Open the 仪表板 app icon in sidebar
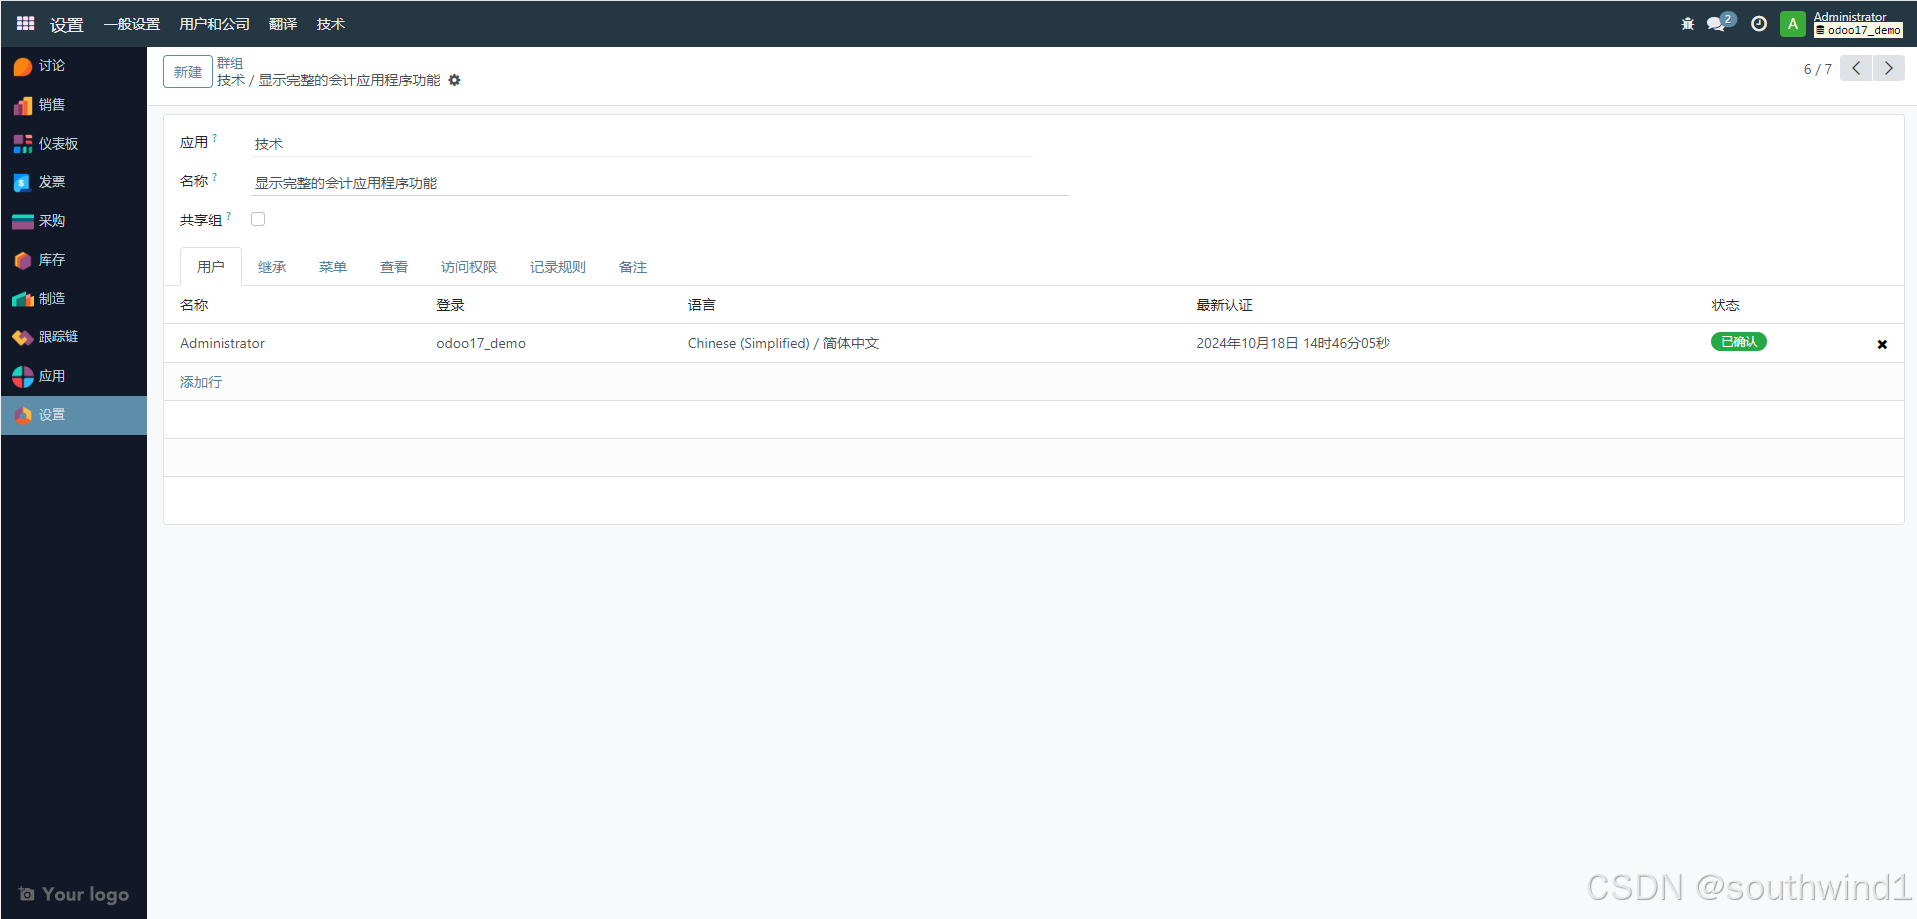 coord(23,144)
